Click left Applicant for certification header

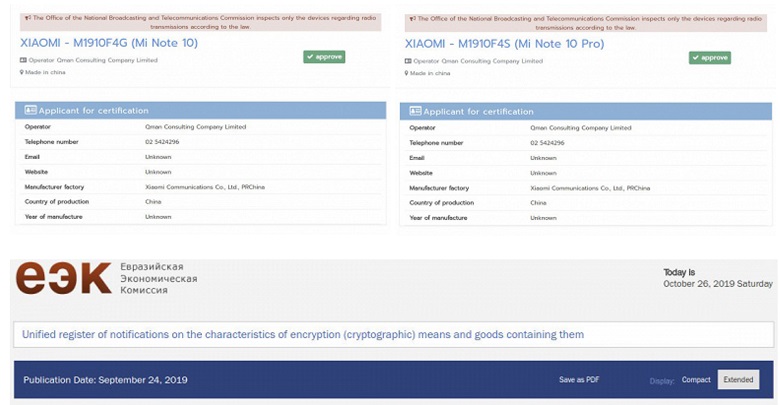pyautogui.click(x=200, y=110)
